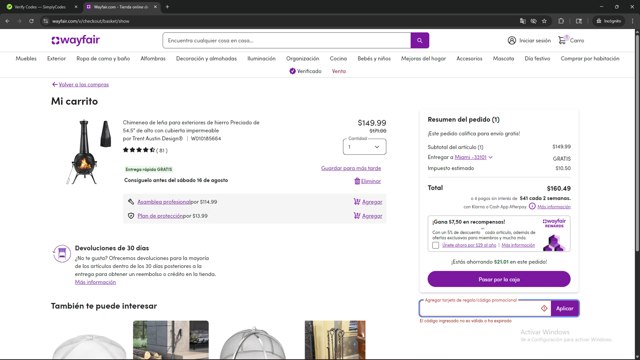Open the Mejoras del hogar menu
This screenshot has height=360, width=640.
(x=423, y=58)
